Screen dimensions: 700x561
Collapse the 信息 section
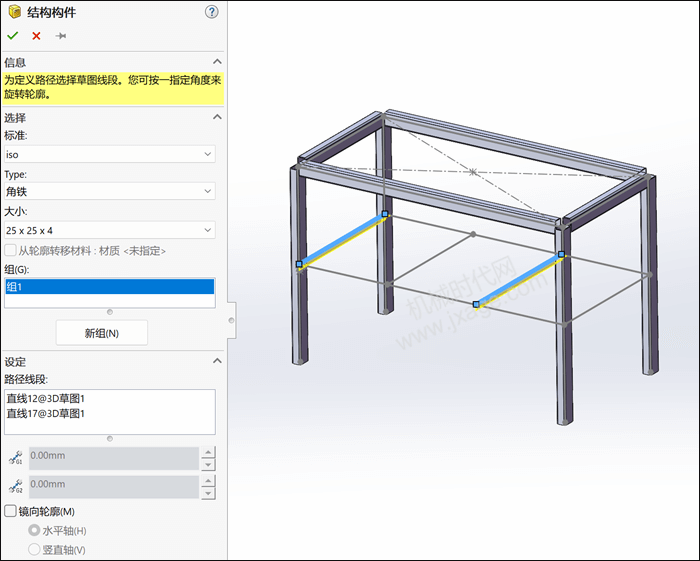tap(217, 62)
